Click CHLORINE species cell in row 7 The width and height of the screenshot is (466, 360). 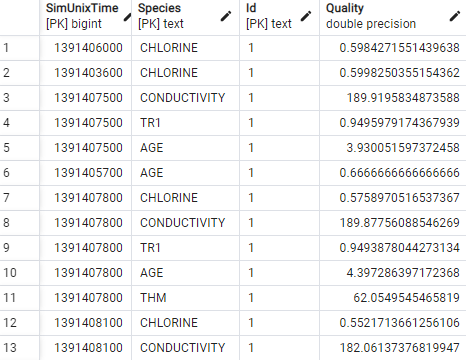[186, 198]
